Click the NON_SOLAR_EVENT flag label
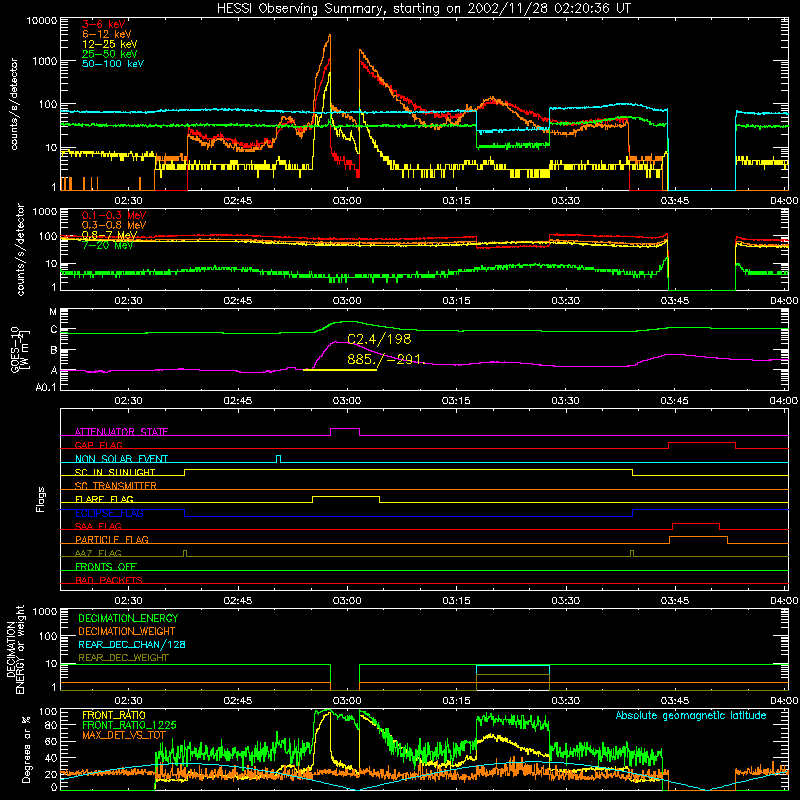The width and height of the screenshot is (800, 800). tap(121, 459)
